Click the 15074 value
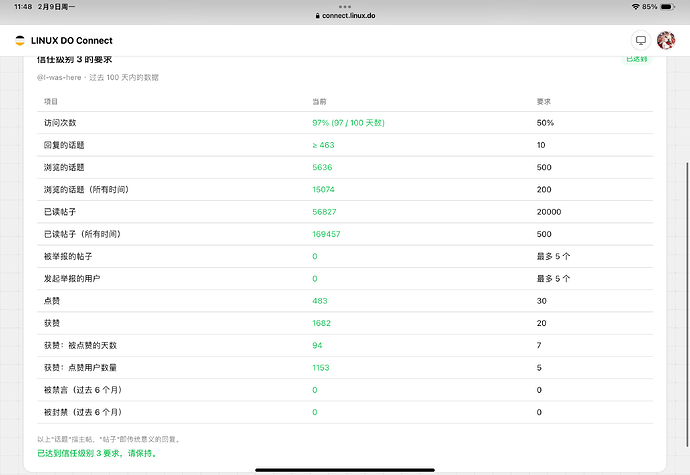690x475 pixels. tap(323, 190)
